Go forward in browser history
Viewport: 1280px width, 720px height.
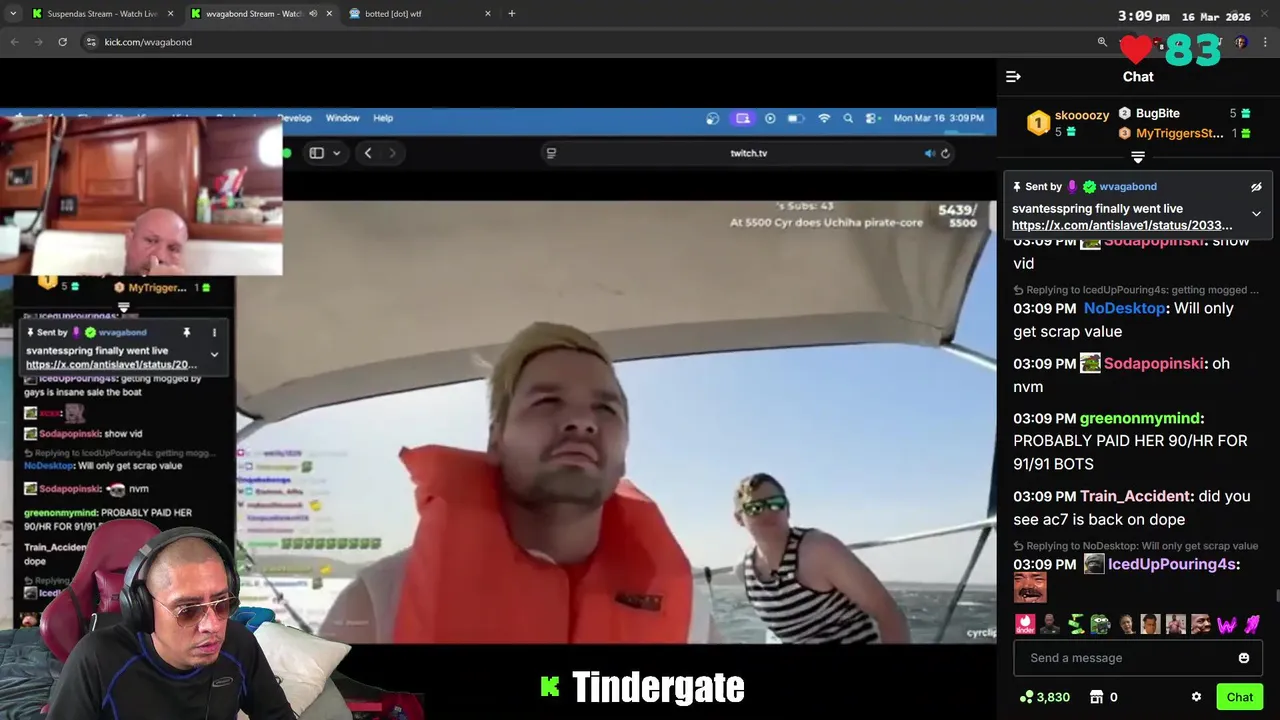point(38,42)
